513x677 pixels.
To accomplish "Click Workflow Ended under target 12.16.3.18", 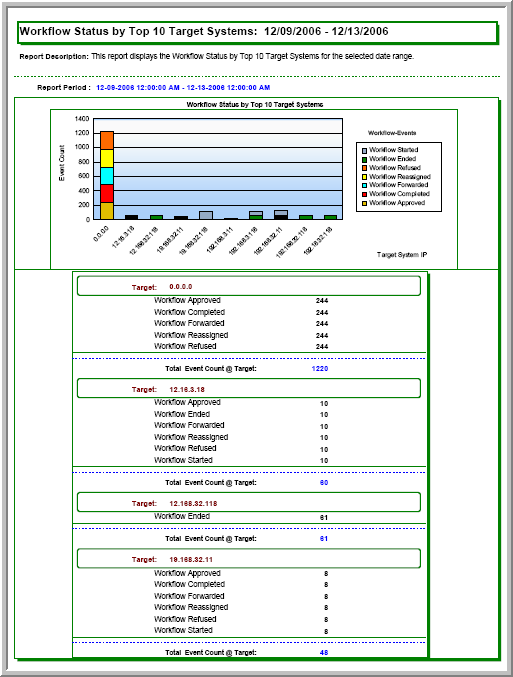I will [182, 414].
